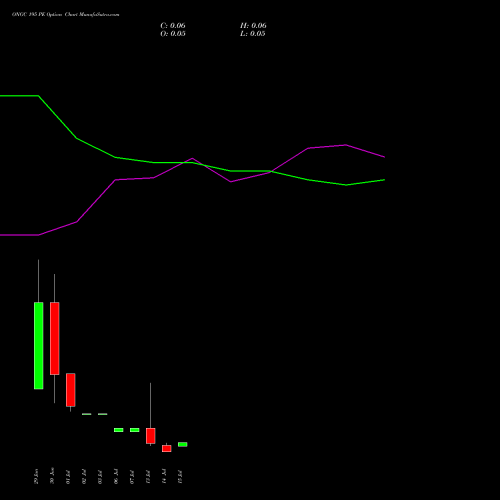The height and width of the screenshot is (500, 500).
Task: Click the low value L: 0.05
Action: click(253, 34)
